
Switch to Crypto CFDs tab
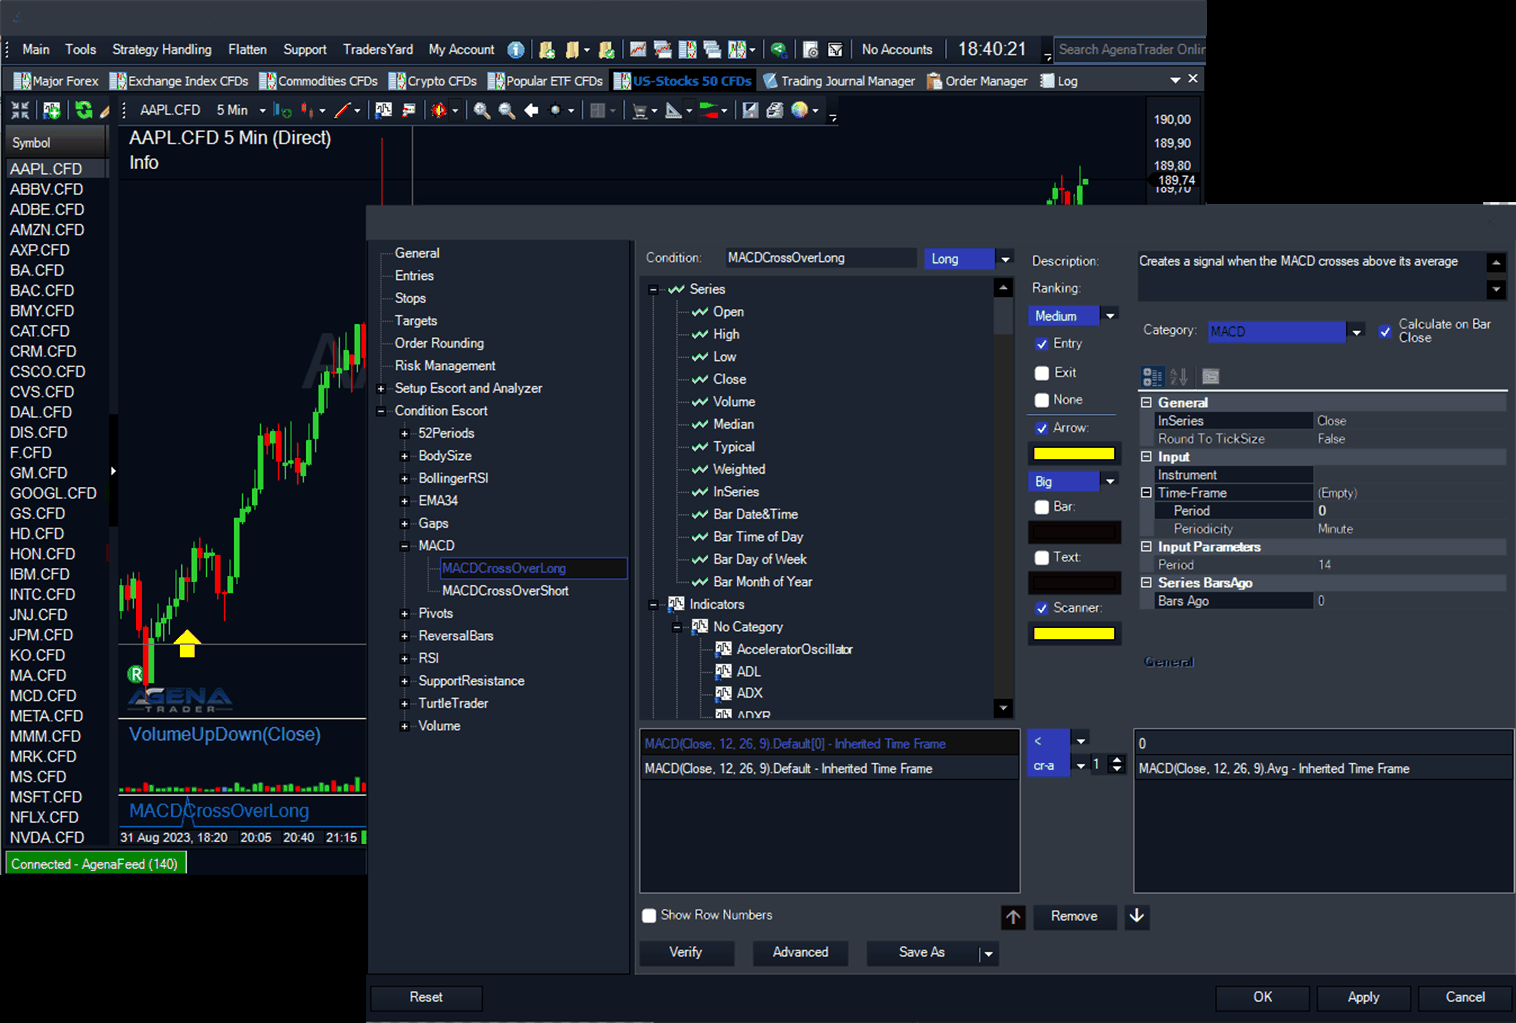432,81
